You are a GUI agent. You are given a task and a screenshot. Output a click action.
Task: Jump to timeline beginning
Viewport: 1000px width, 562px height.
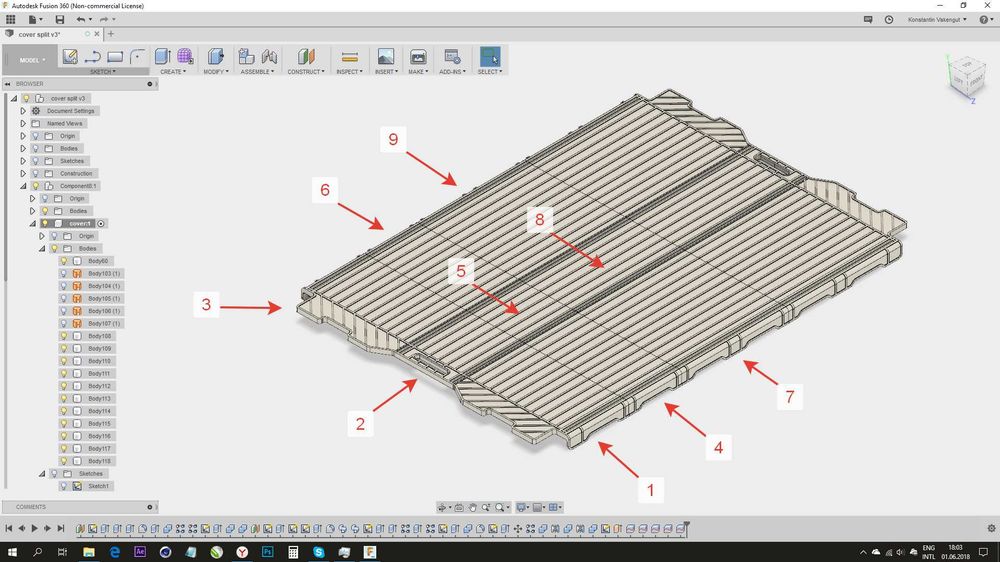click(9, 528)
